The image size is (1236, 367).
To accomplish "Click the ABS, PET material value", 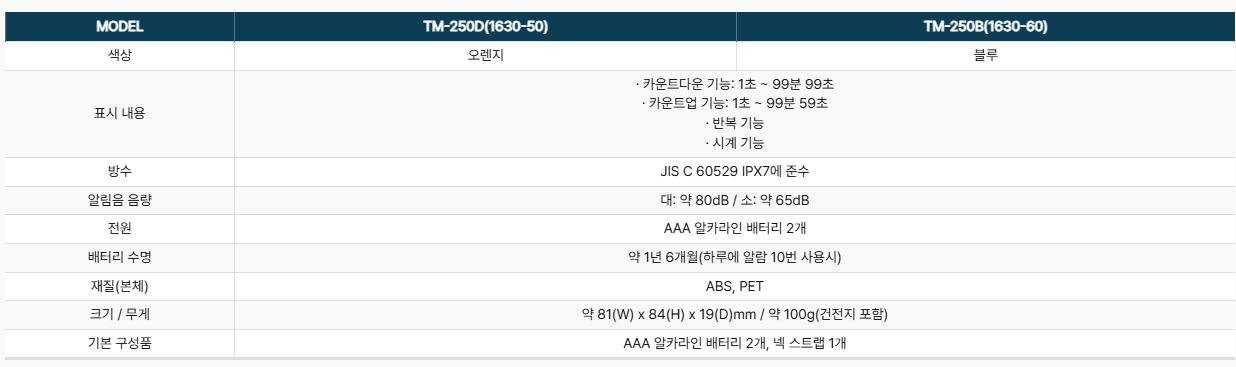I will (735, 286).
